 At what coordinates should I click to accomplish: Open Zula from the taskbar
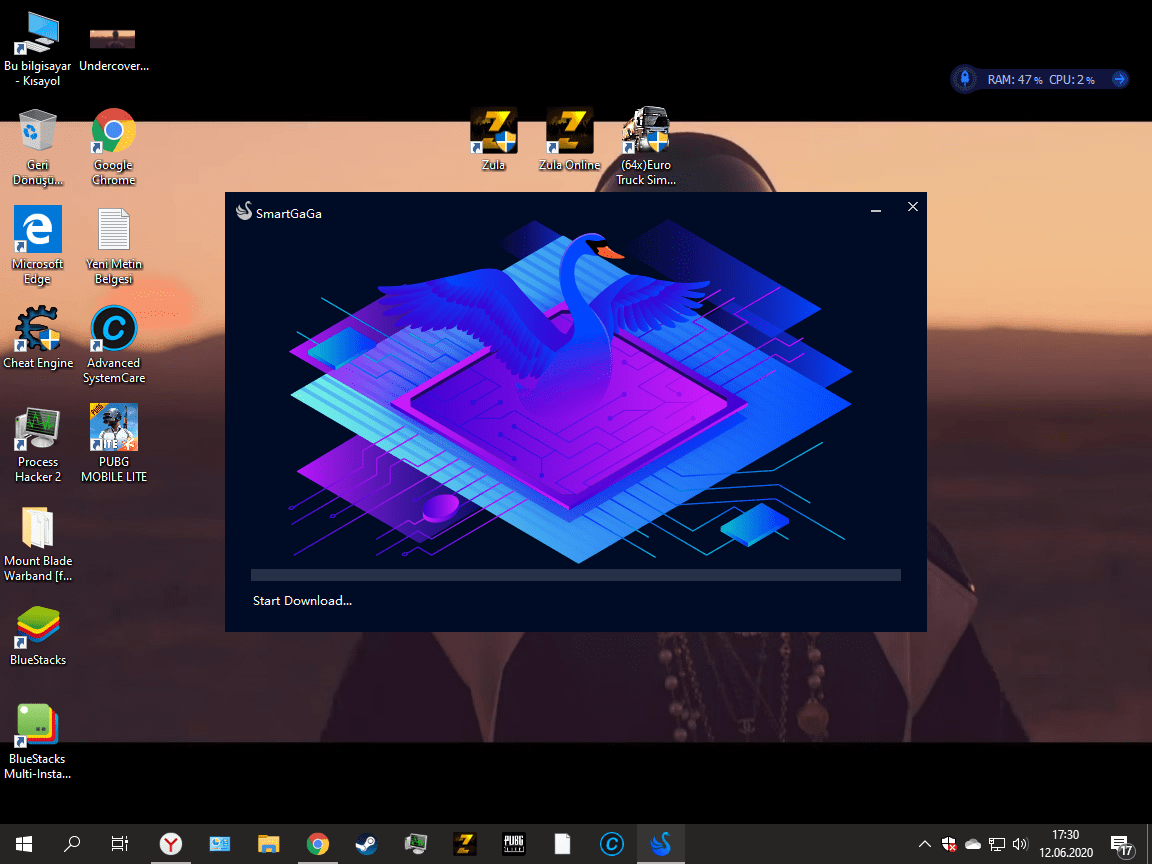(x=465, y=844)
